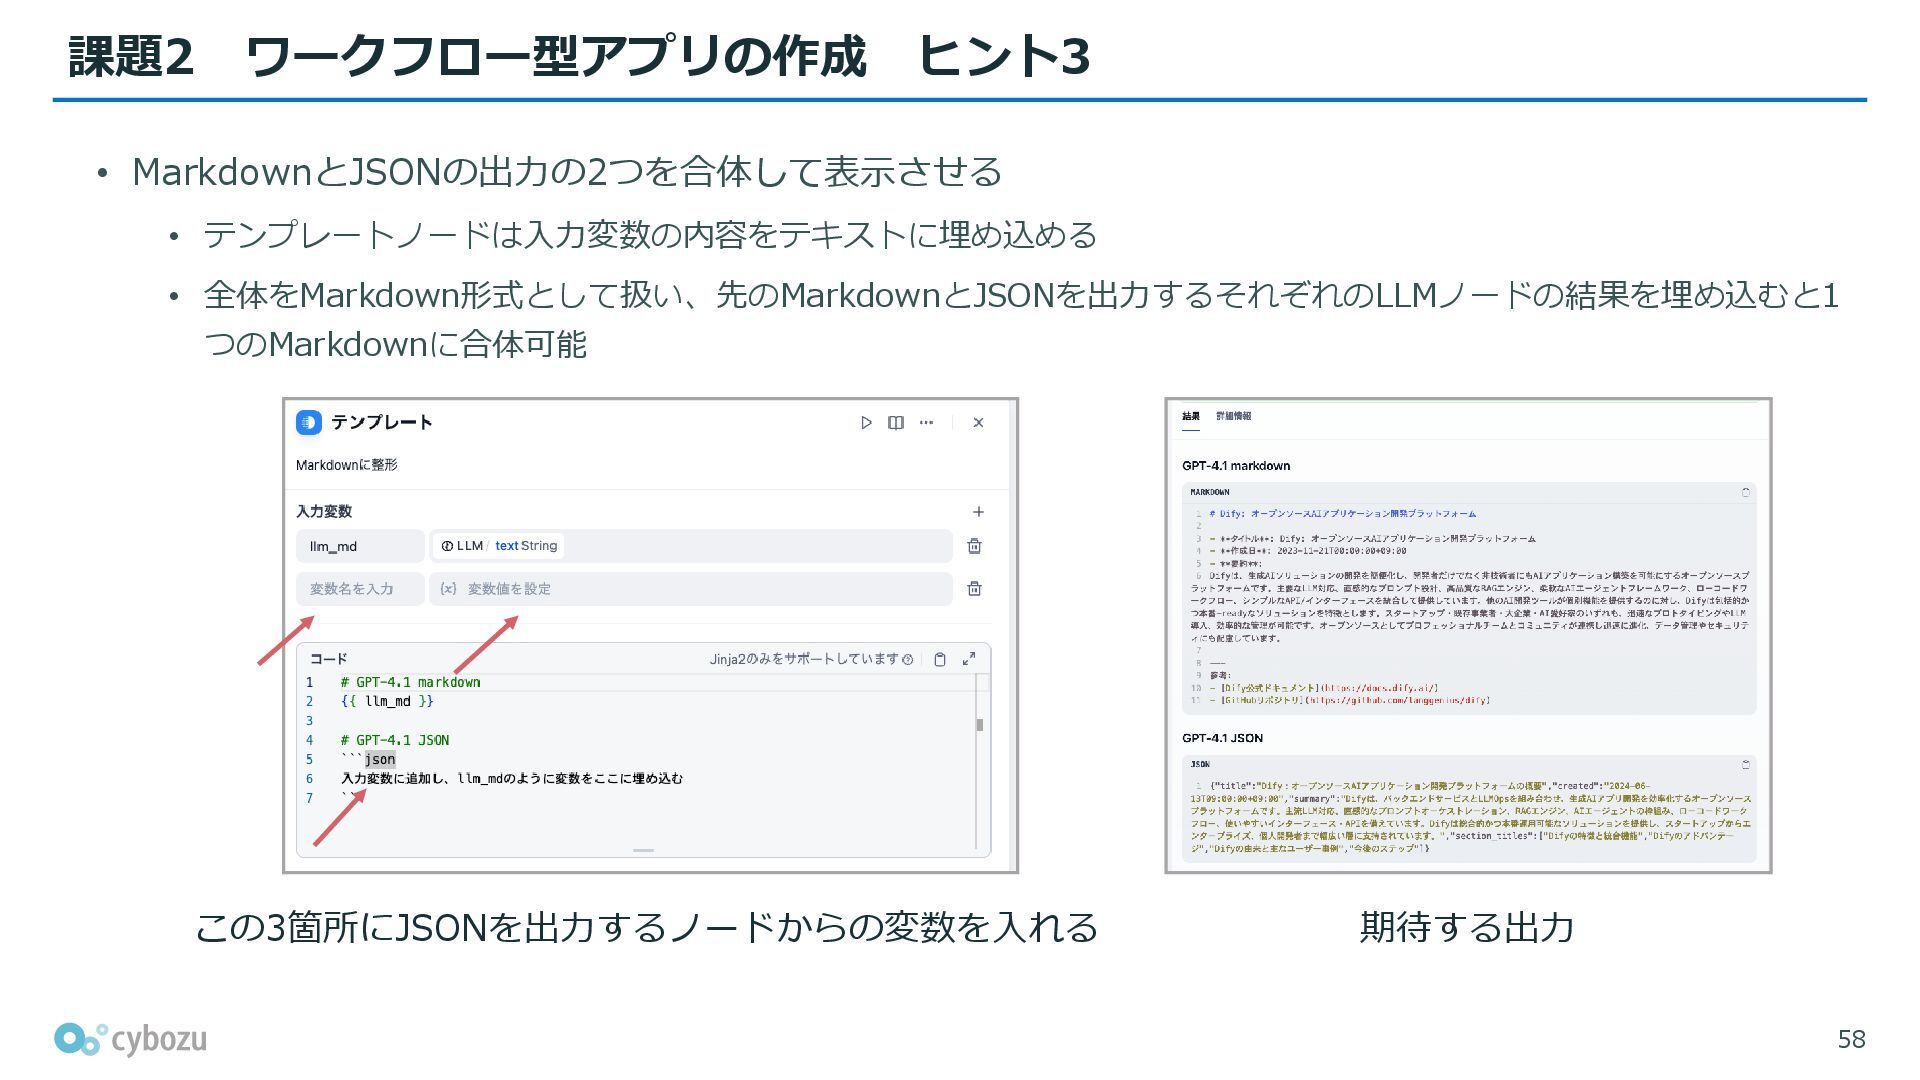Click the caption 期待する出力
Viewport: 1920px width, 1080px height.
point(1467,928)
